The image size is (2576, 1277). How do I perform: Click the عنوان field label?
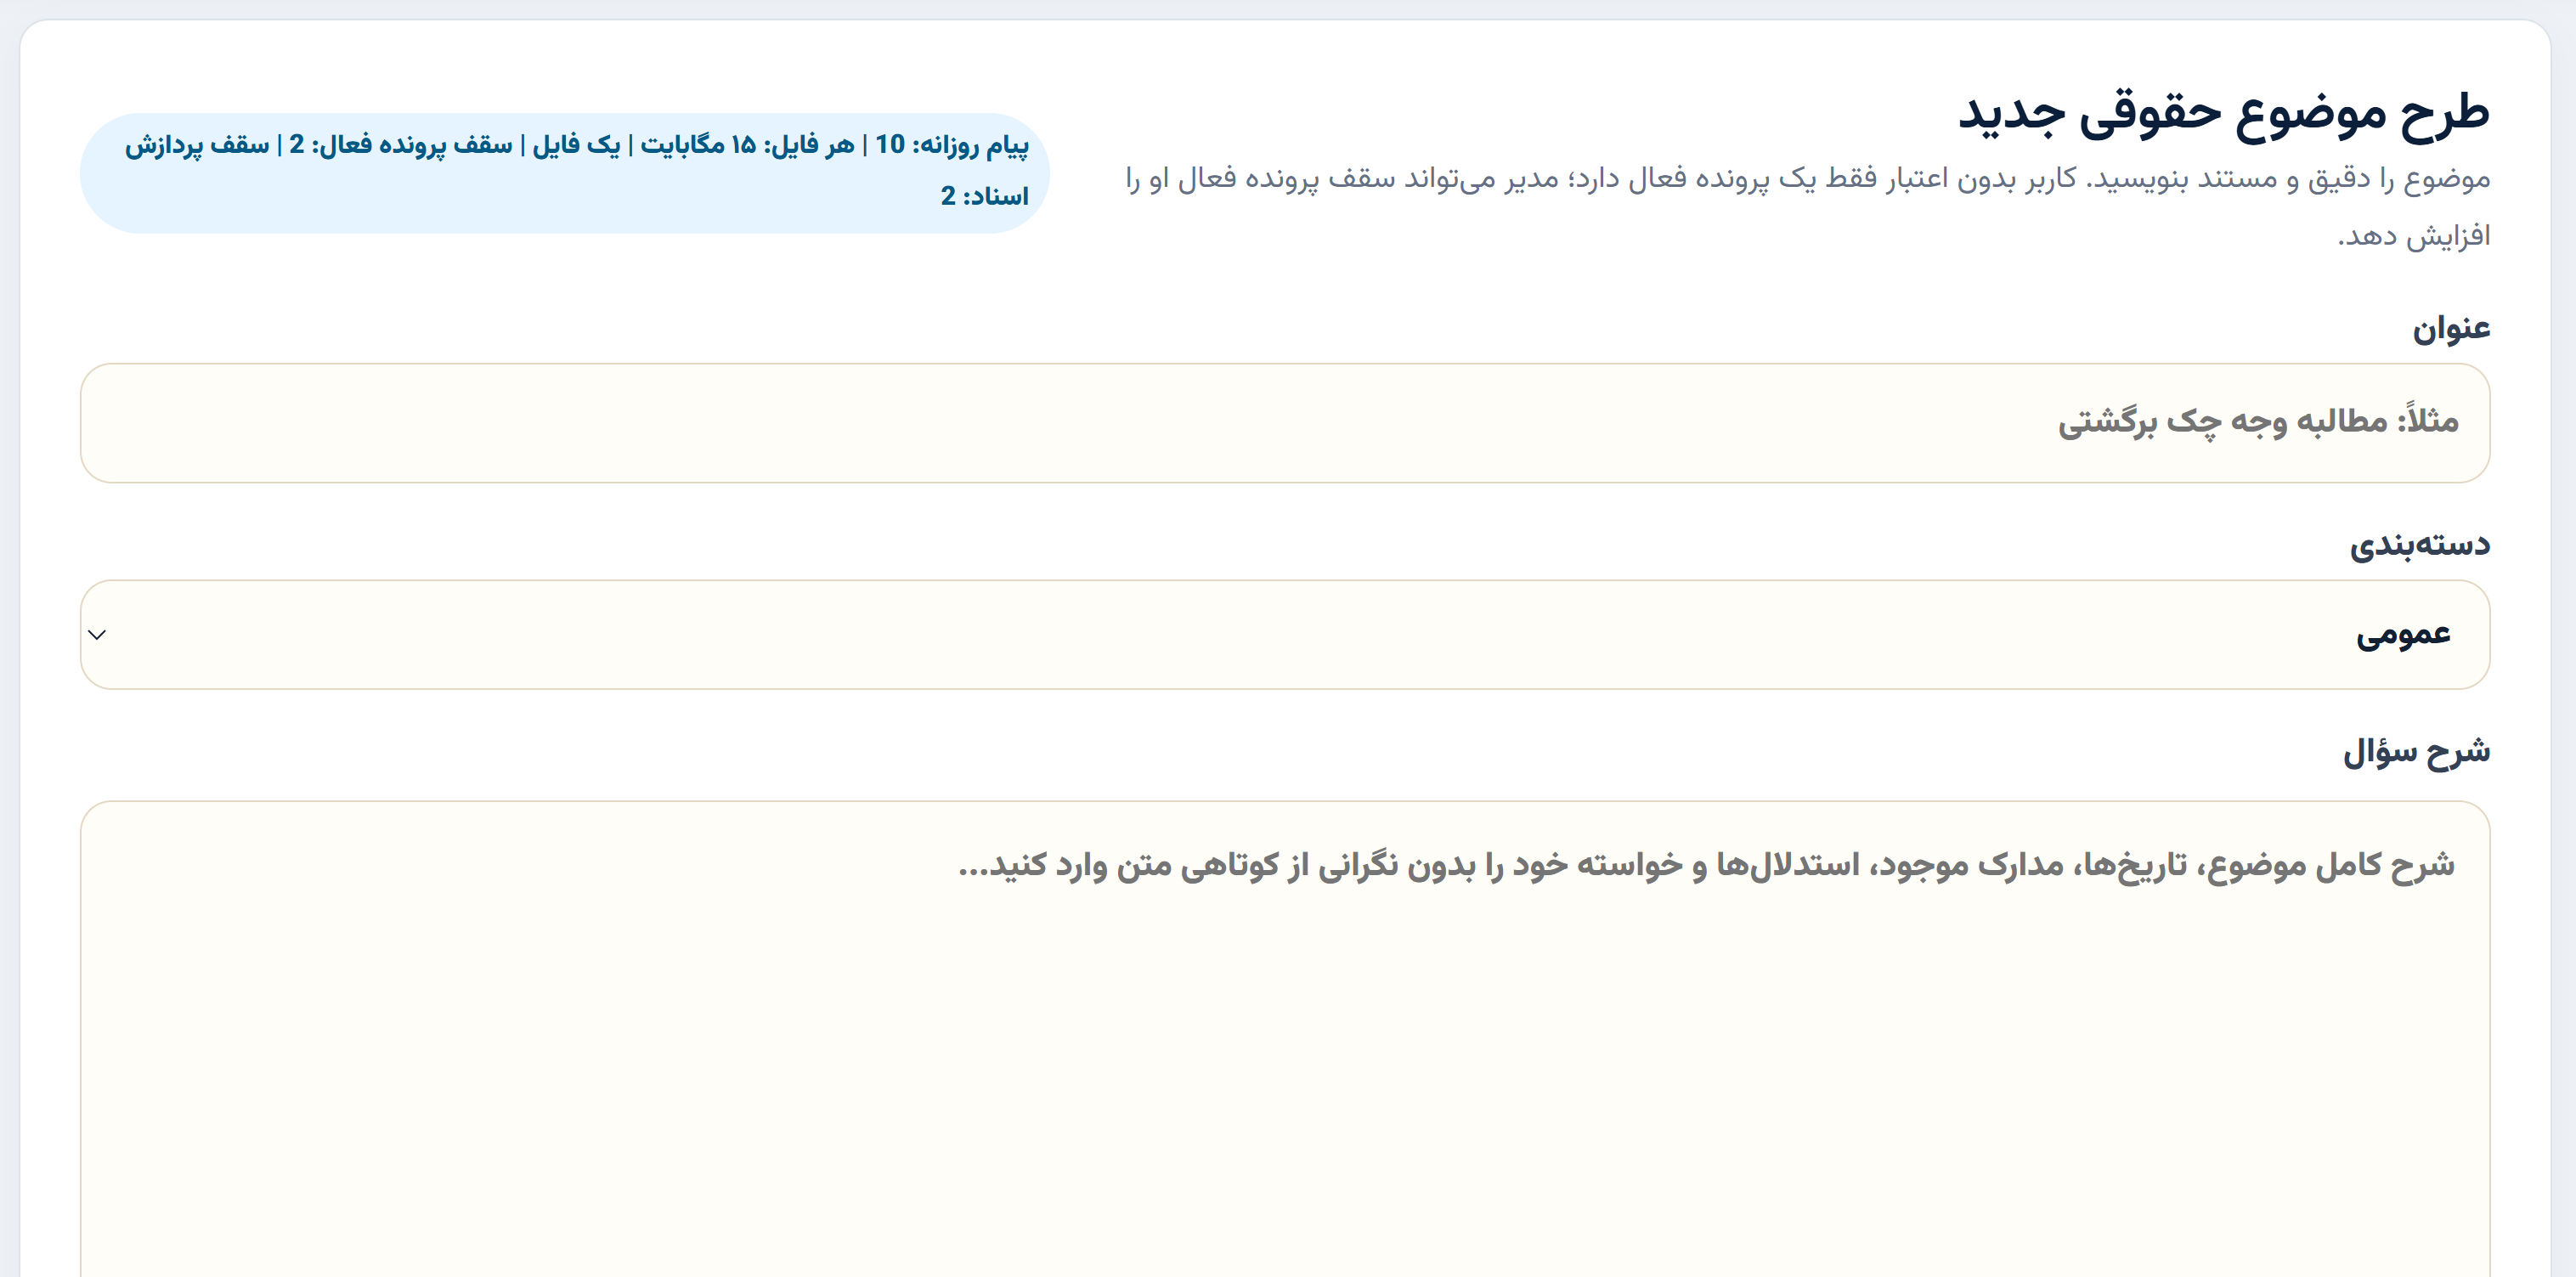(x=2451, y=328)
